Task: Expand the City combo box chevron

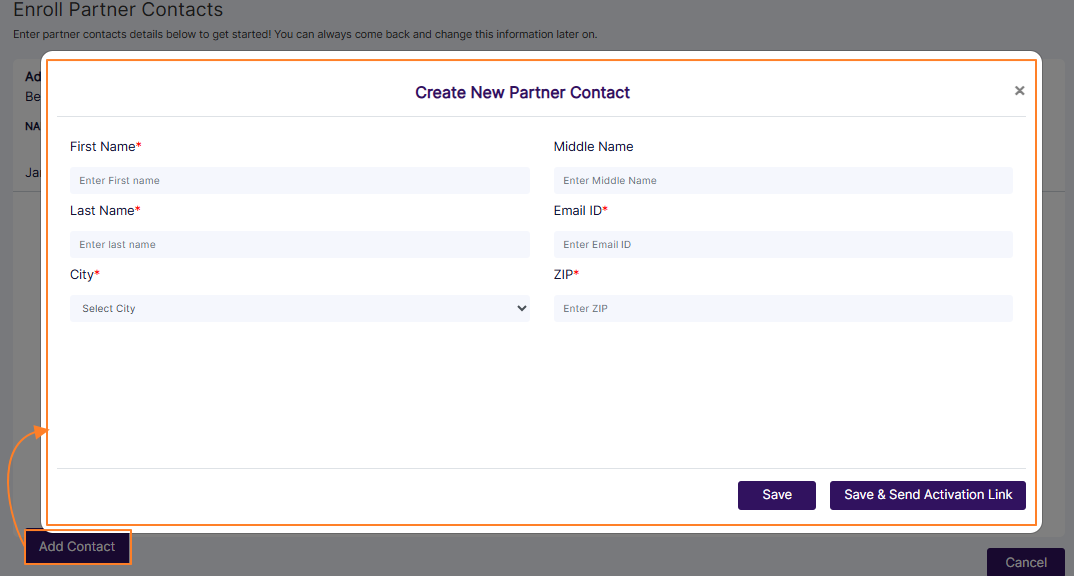Action: (x=521, y=308)
